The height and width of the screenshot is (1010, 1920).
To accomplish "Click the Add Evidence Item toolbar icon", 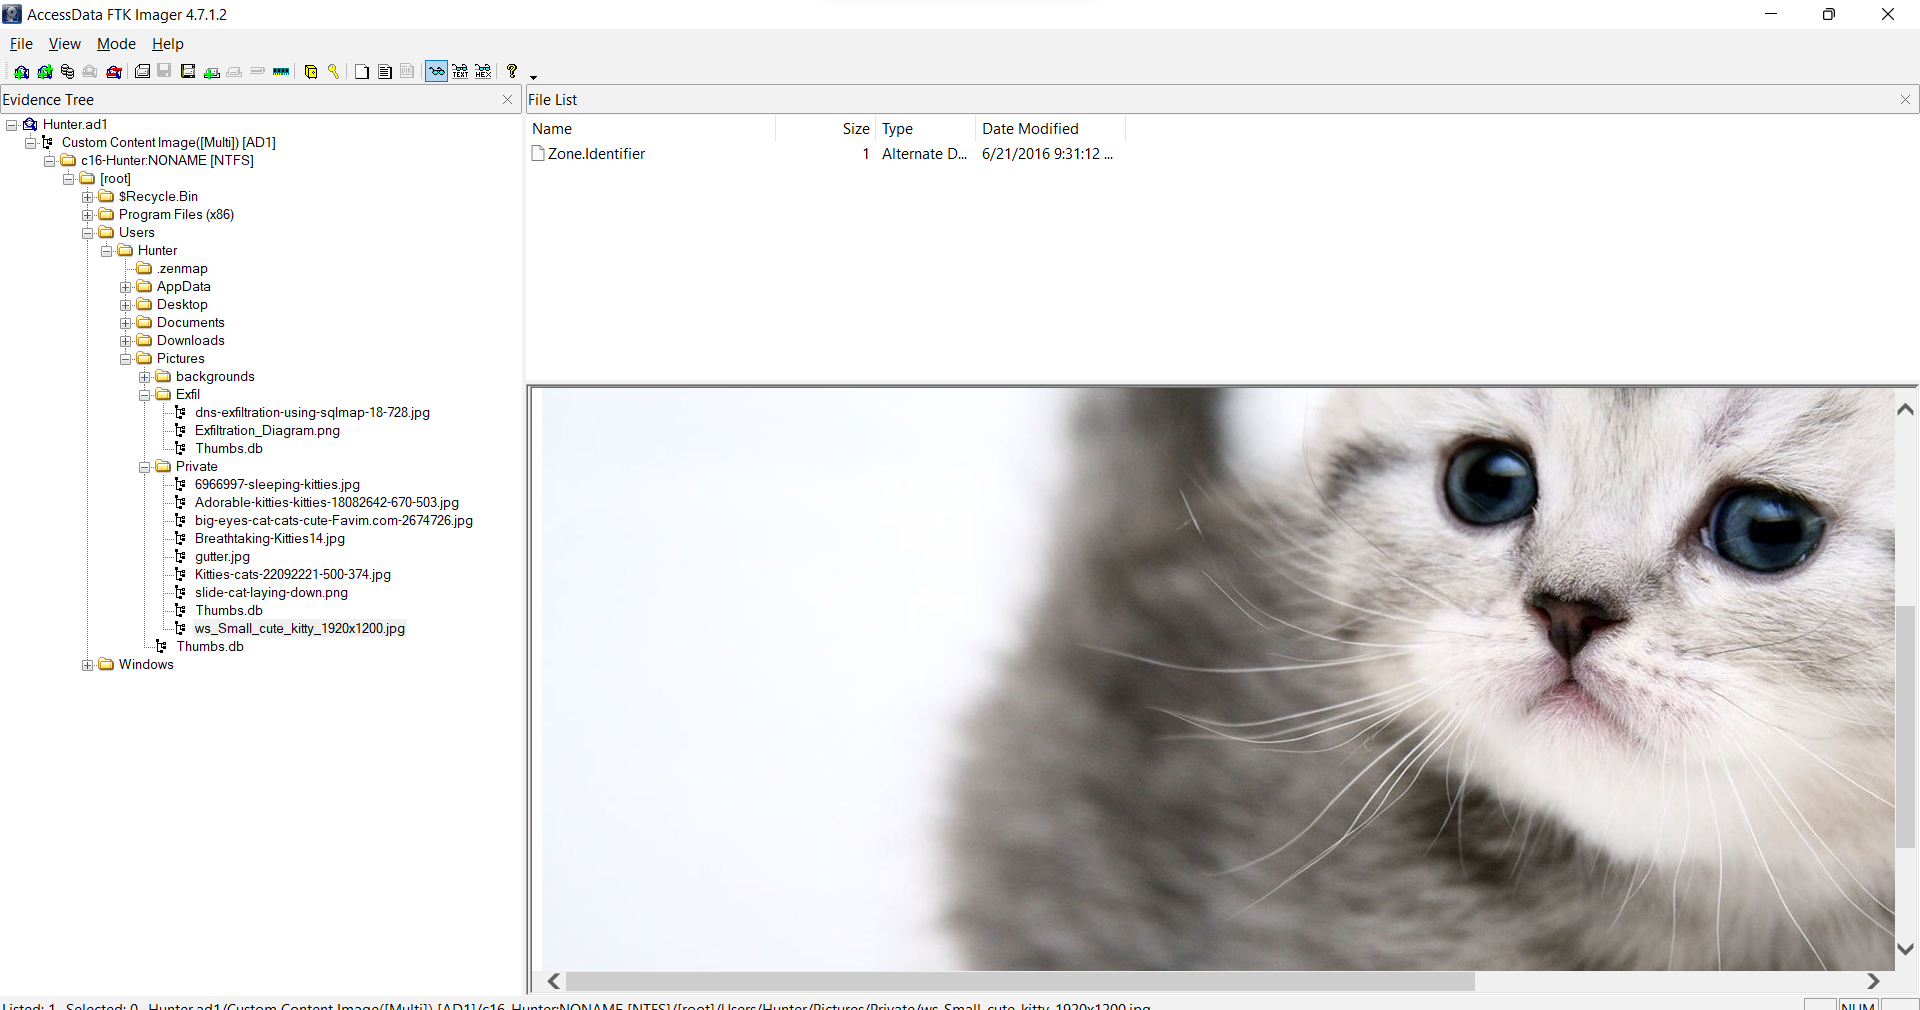I will tap(21, 71).
